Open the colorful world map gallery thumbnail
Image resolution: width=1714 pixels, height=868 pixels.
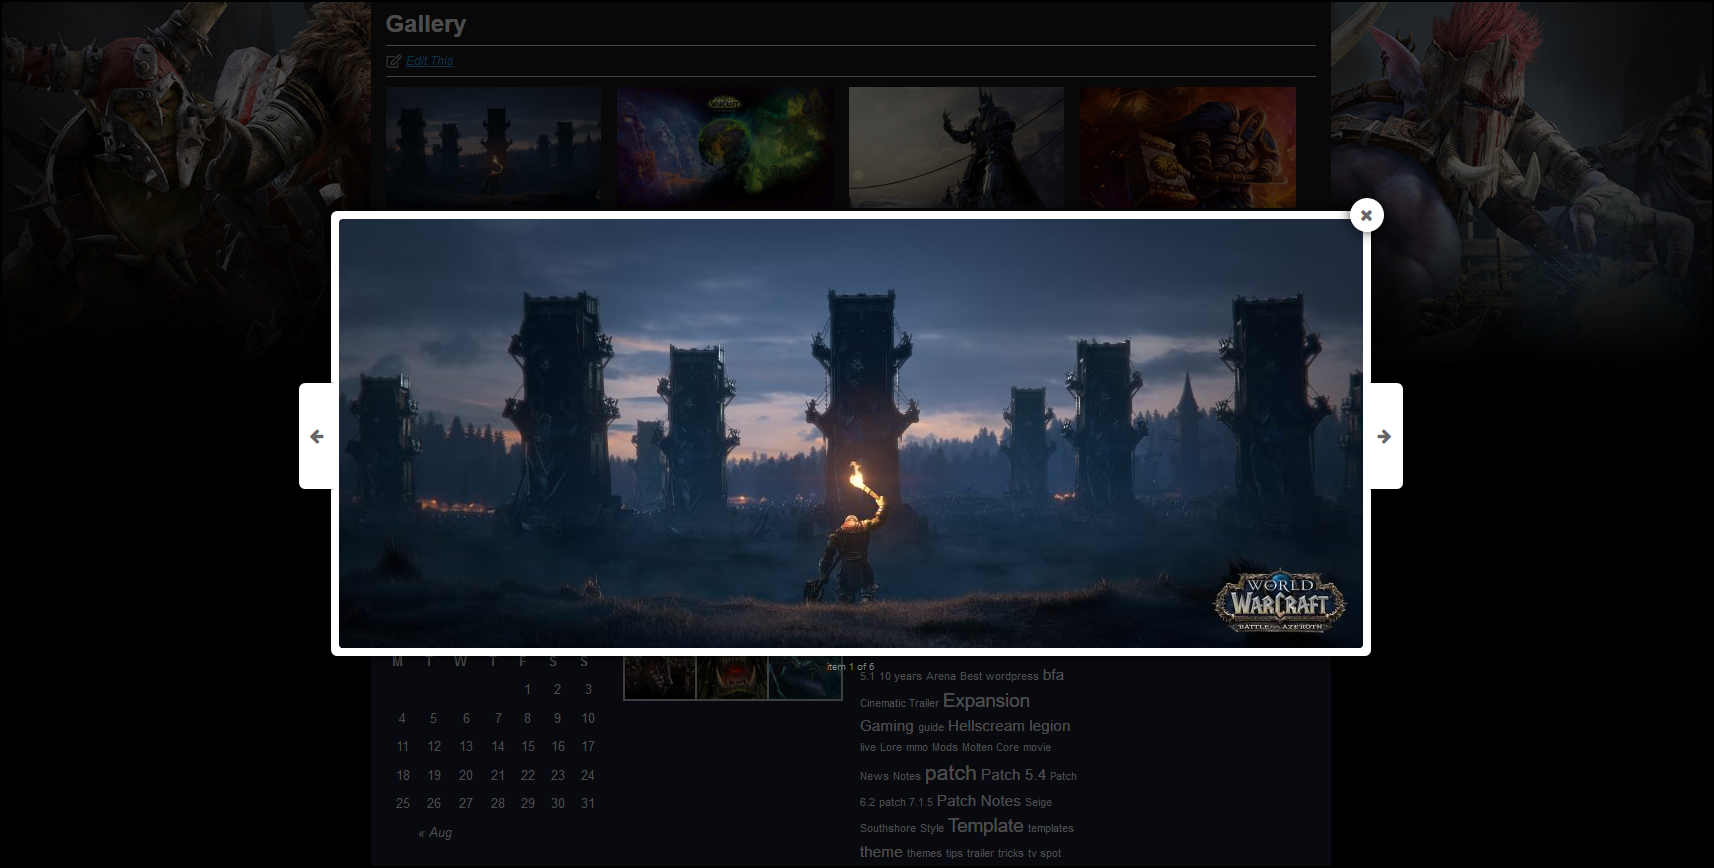[725, 148]
